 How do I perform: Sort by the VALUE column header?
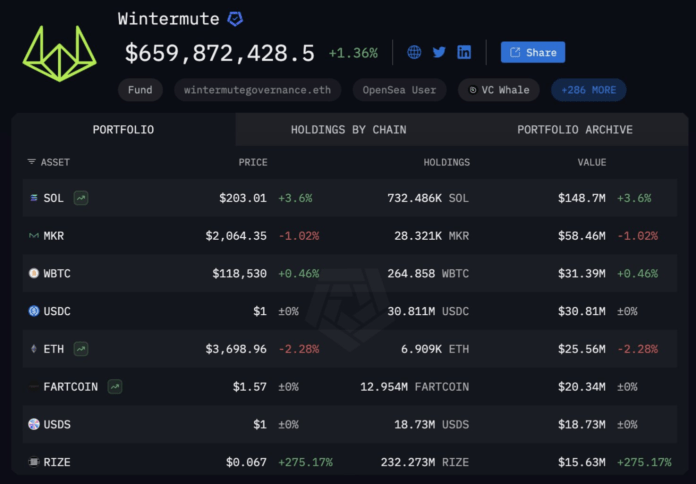592,163
